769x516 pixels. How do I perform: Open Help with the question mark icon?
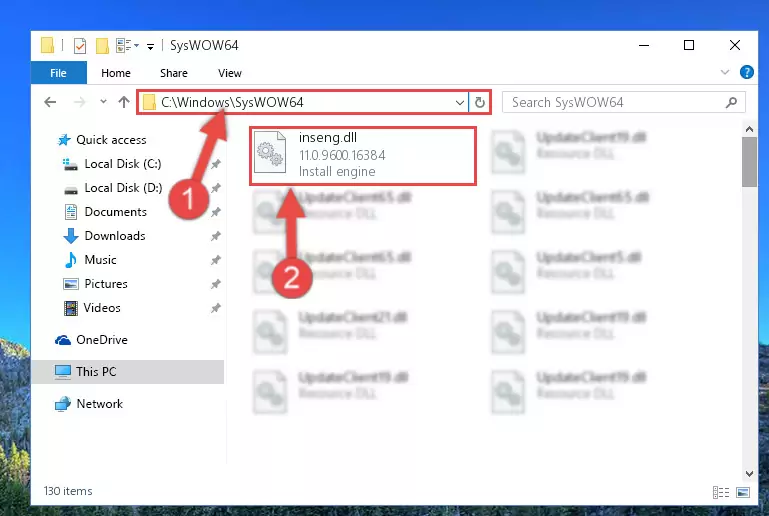click(x=746, y=73)
